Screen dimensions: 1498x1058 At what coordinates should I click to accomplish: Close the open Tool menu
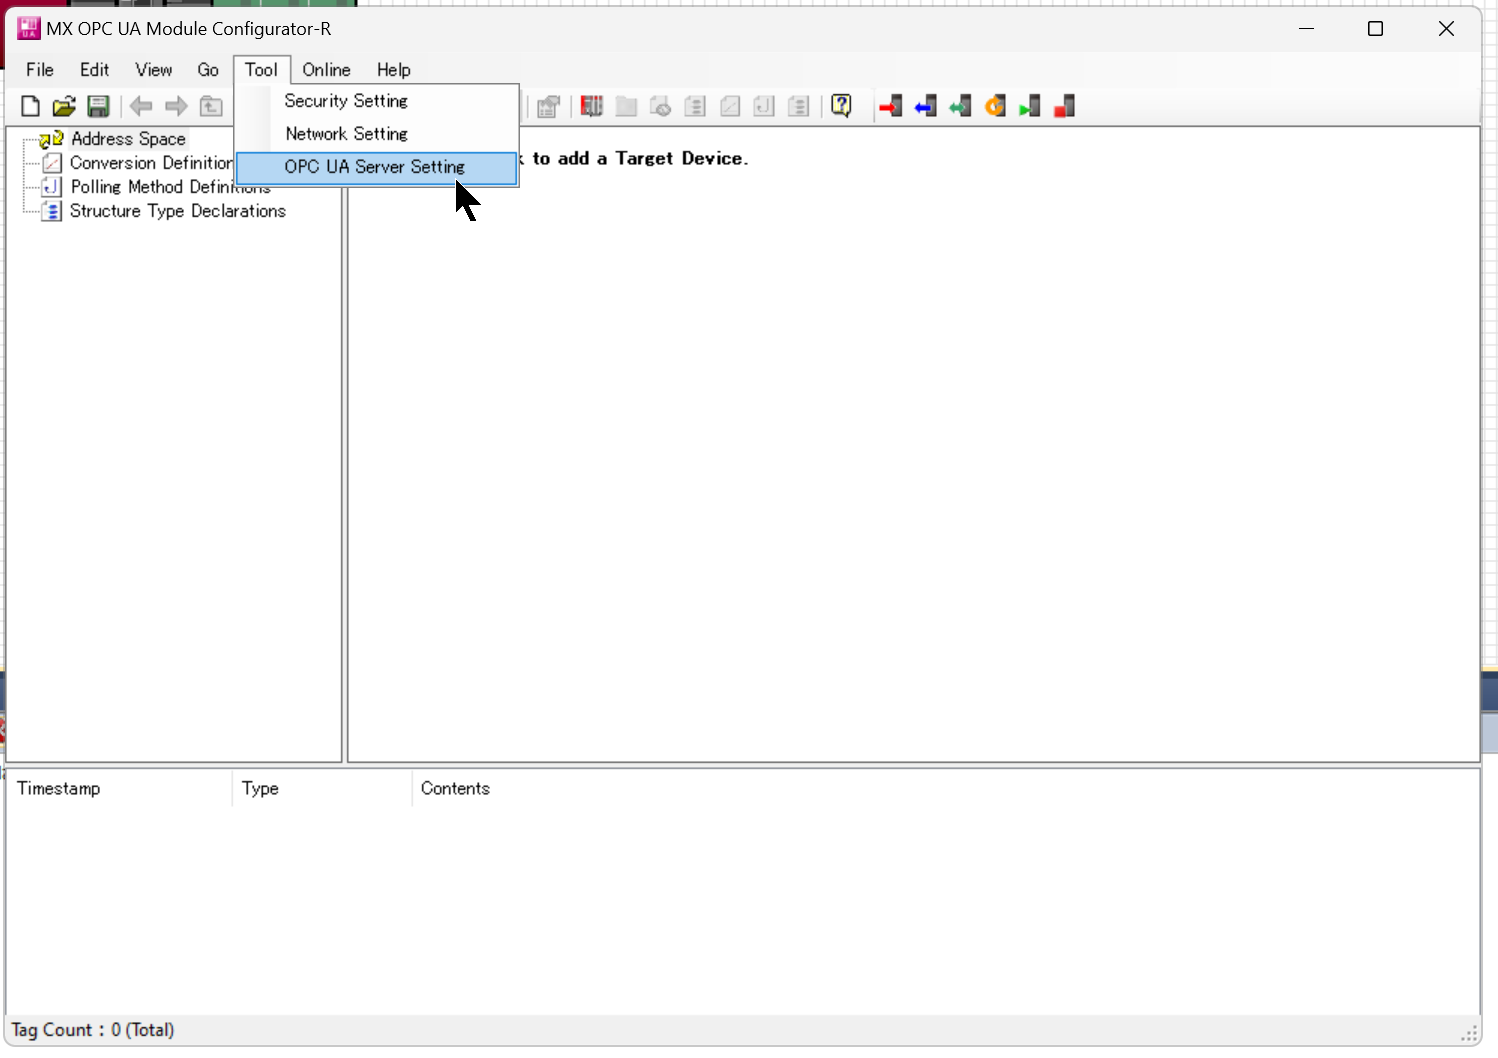click(x=262, y=70)
